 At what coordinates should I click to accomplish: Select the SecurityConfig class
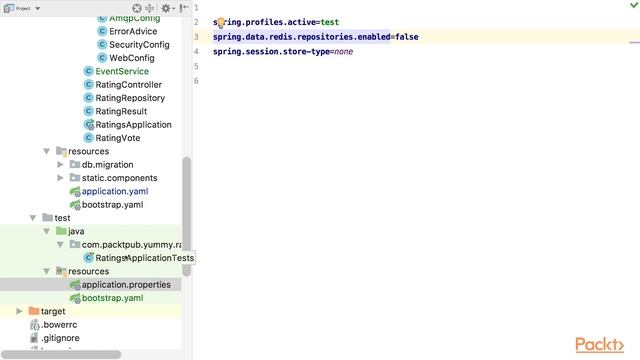coord(139,45)
